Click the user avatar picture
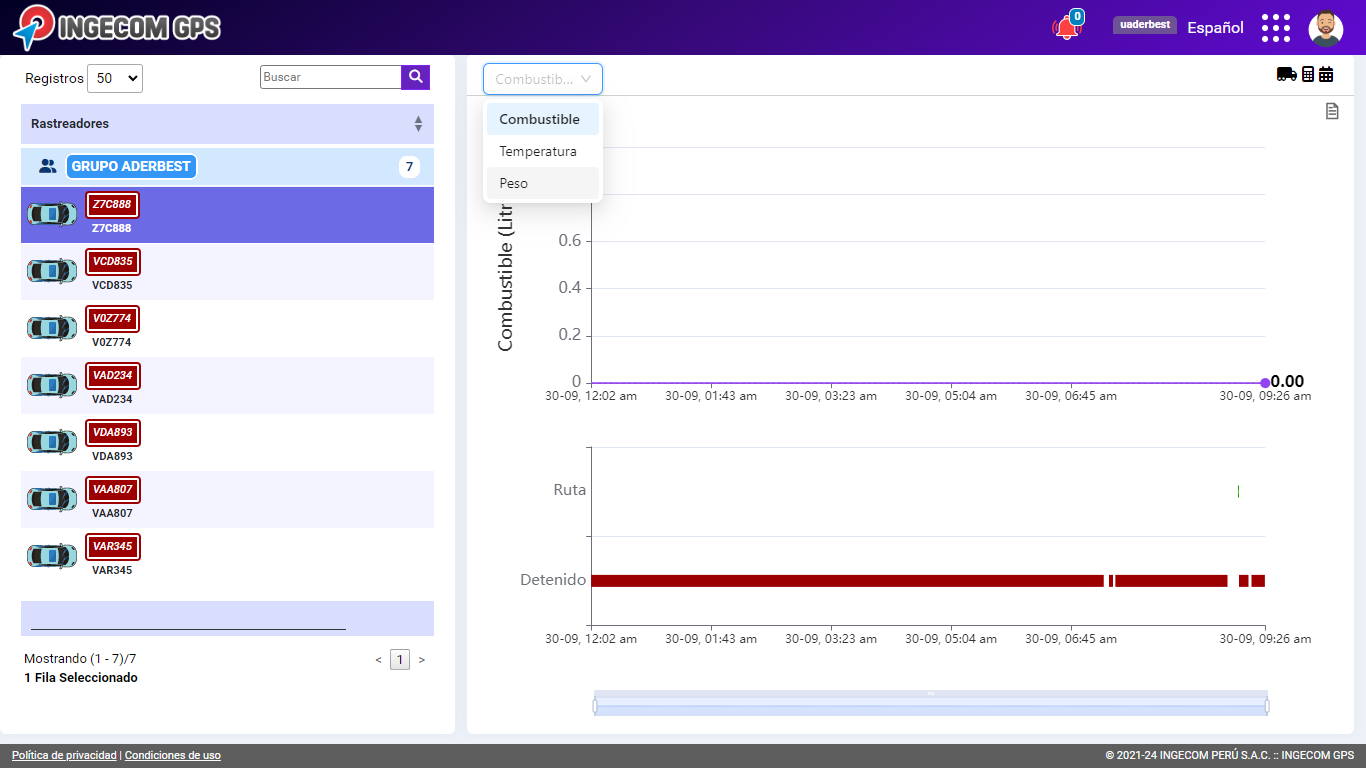This screenshot has height=768, width=1366. [1325, 28]
